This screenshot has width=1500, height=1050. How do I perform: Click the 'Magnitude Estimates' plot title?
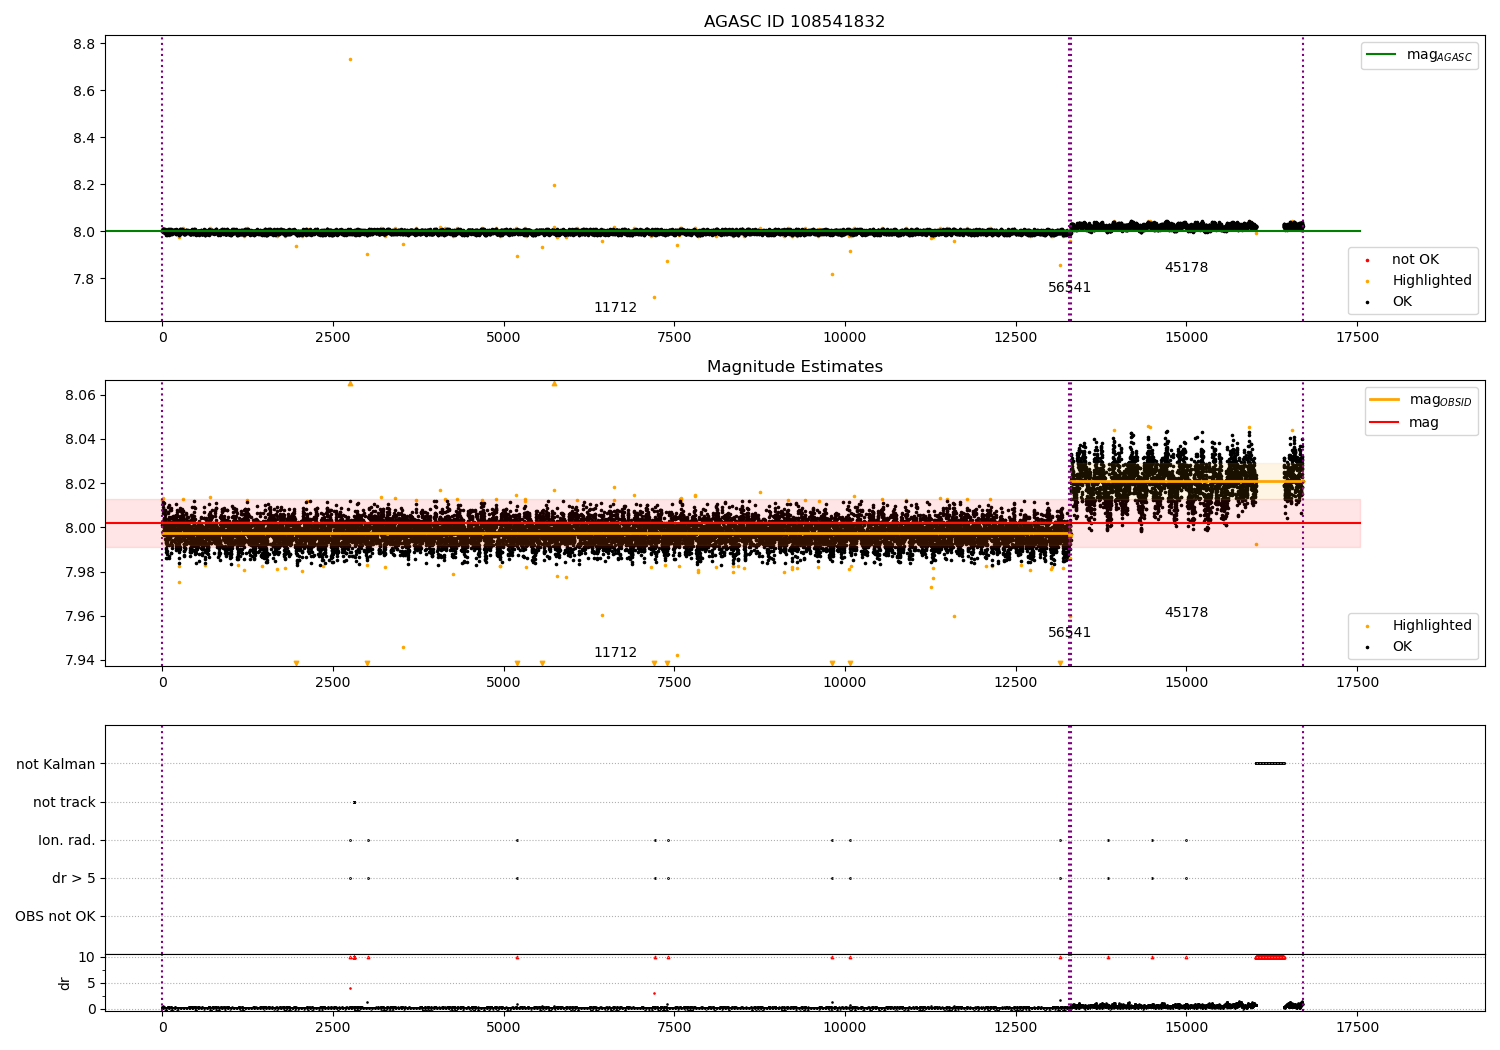pyautogui.click(x=794, y=367)
